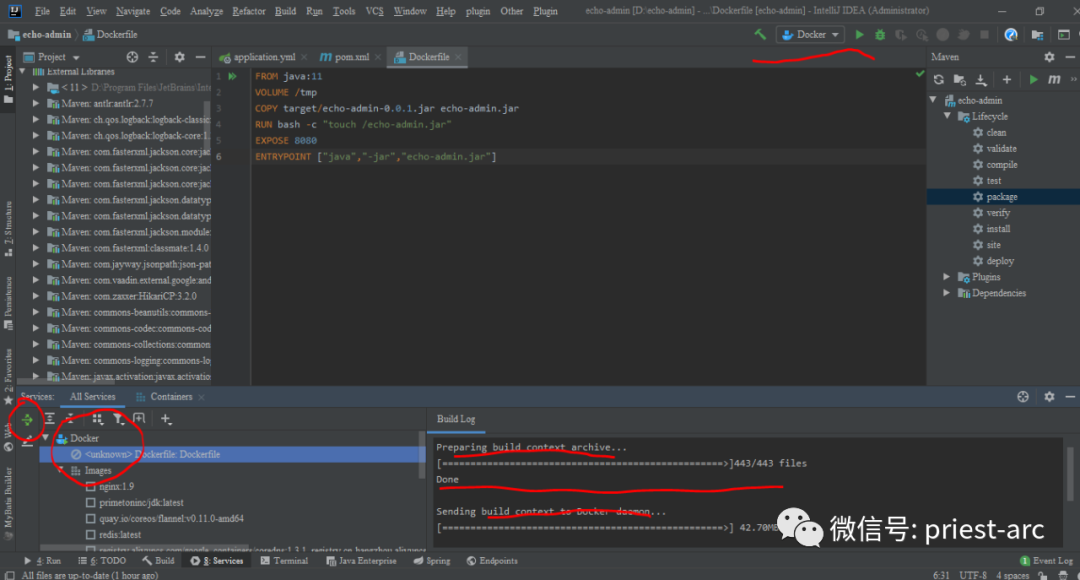Image resolution: width=1080 pixels, height=580 pixels.
Task: Click Project panel locate target icon
Action: (132, 56)
